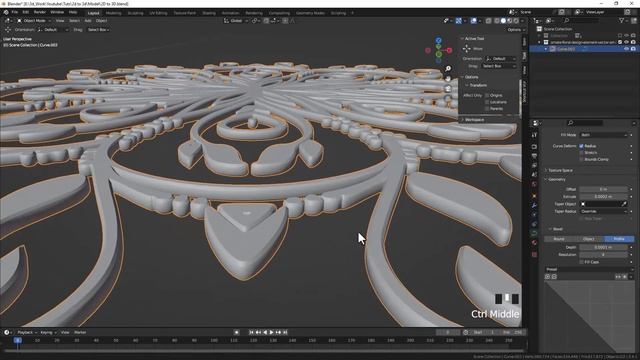
Task: Open the Modifiers wrench properties tab
Action: pos(534,205)
